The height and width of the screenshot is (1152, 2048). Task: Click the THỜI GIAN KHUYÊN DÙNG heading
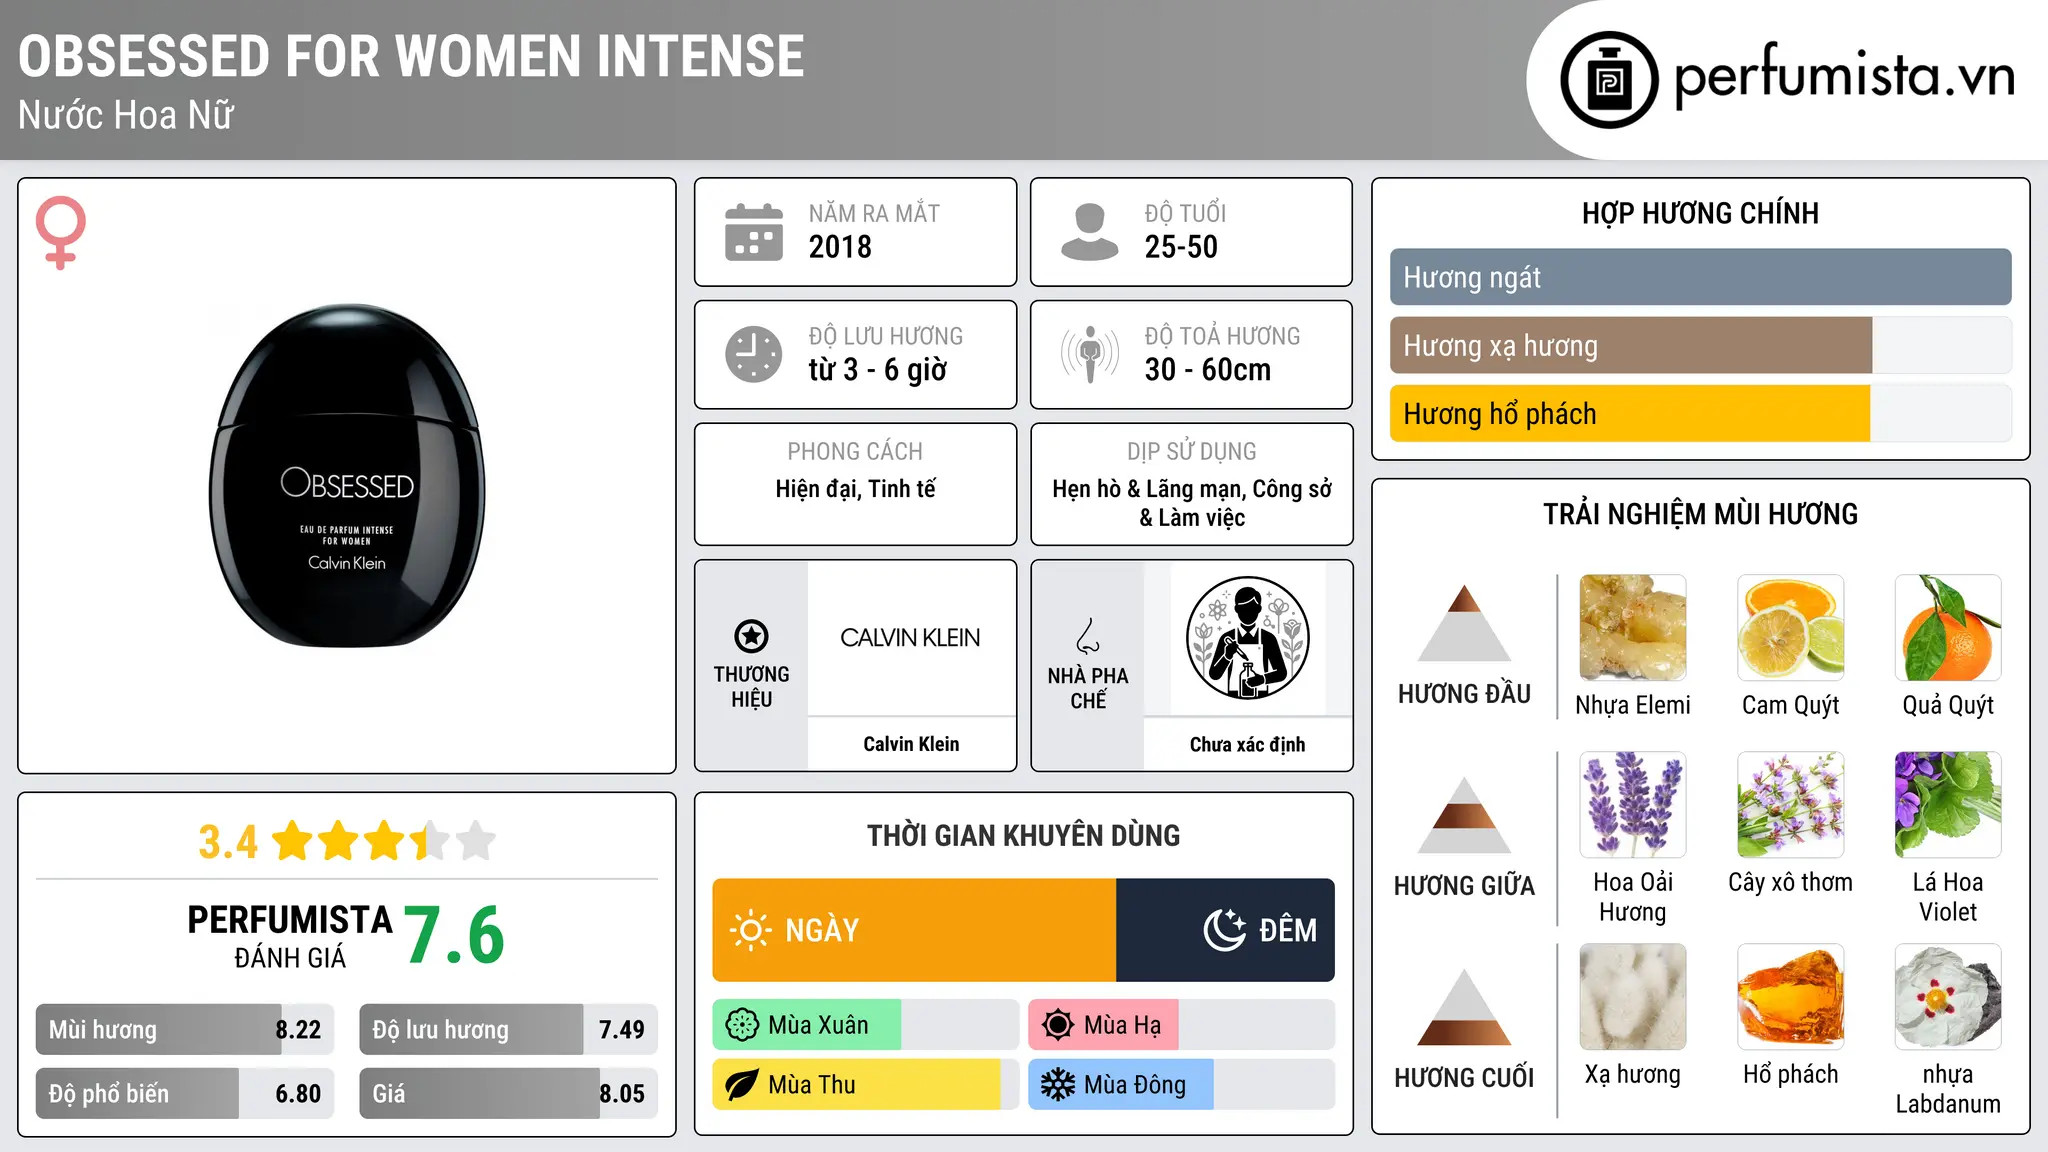[1023, 835]
